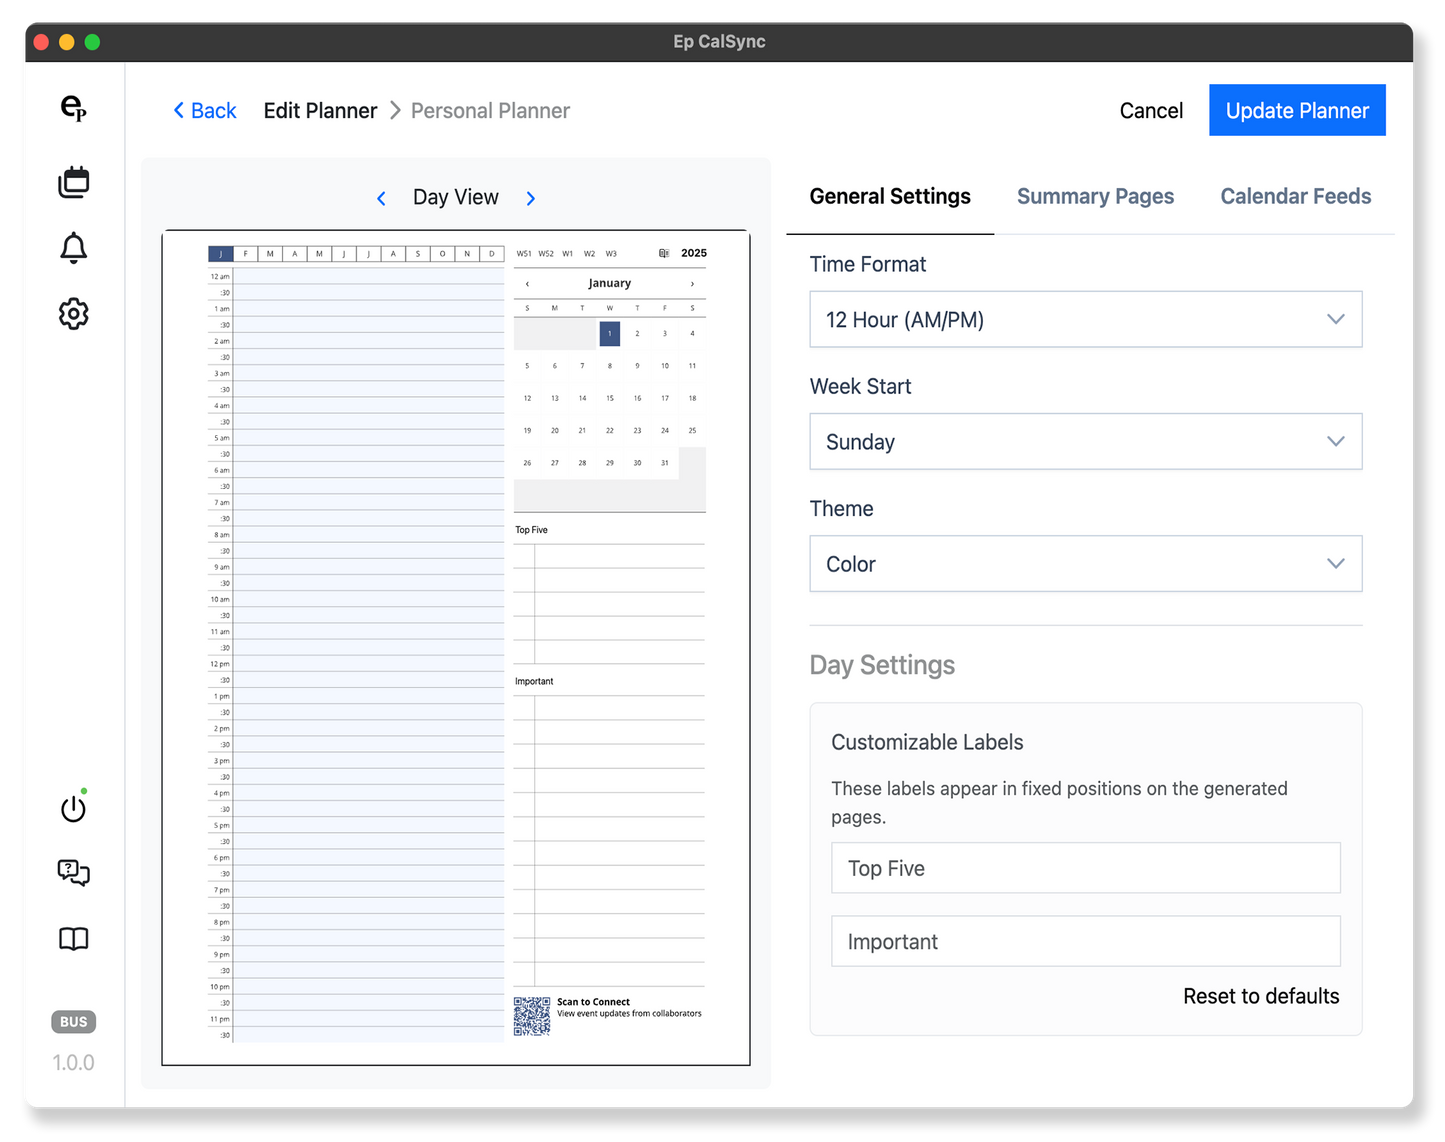Click Reset to defaults

click(x=1261, y=996)
